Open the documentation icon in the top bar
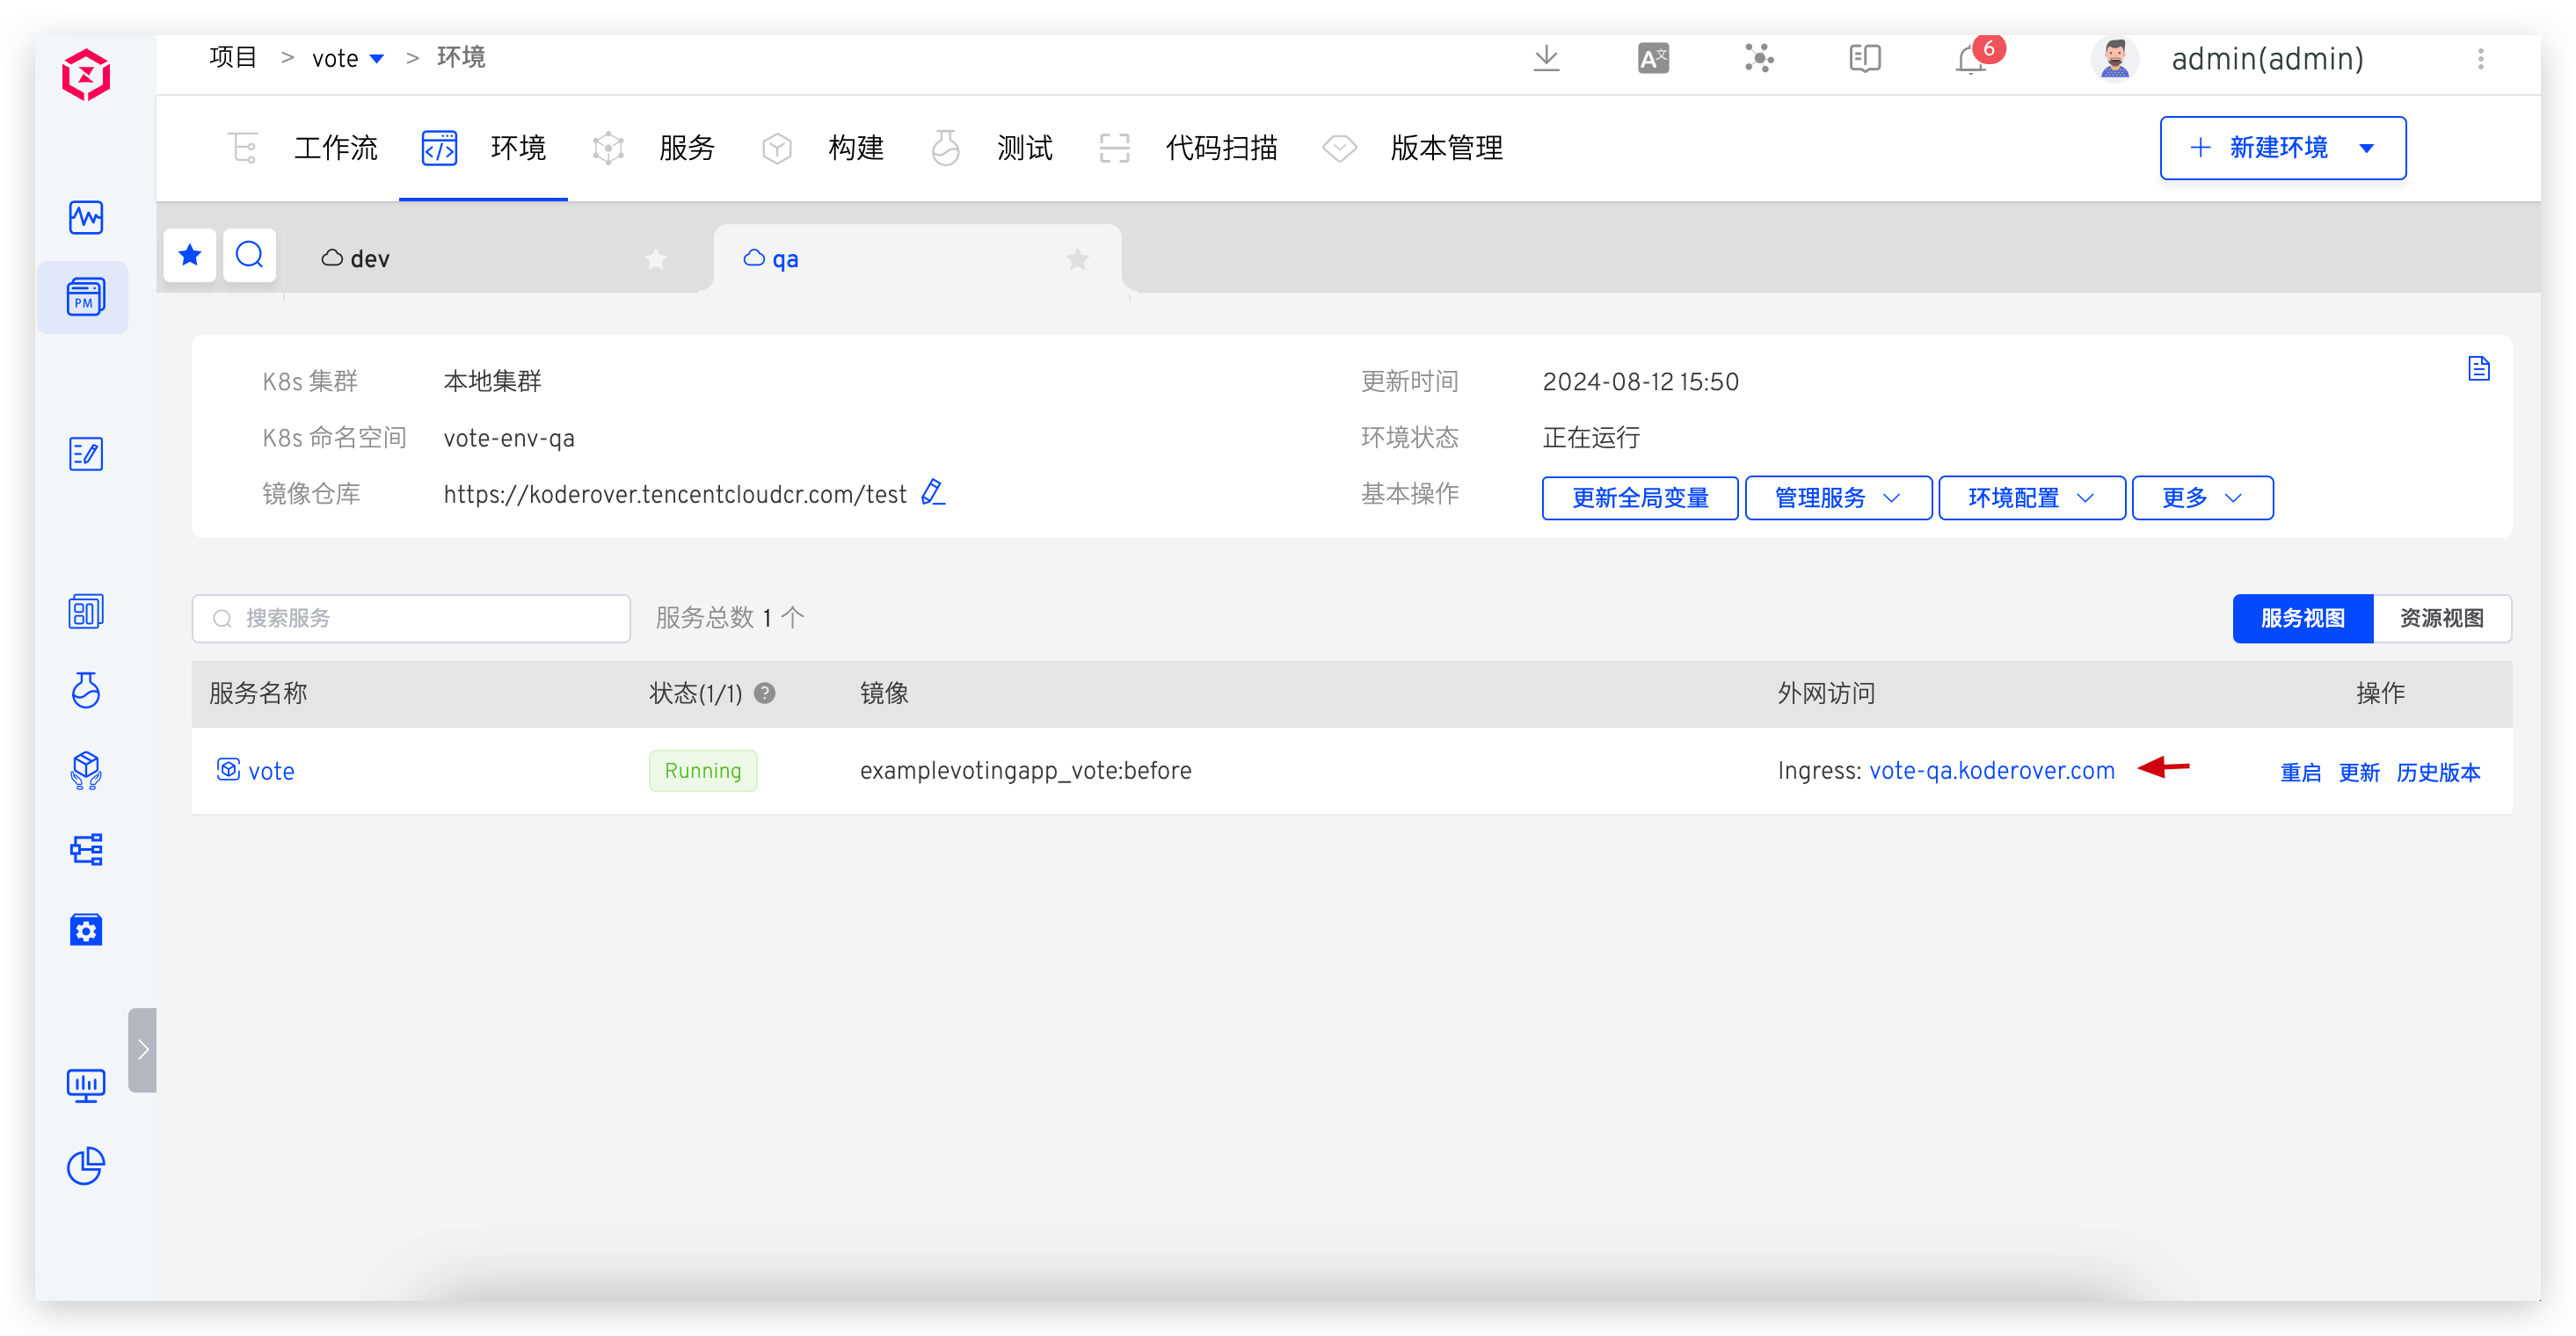Image resolution: width=2576 pixels, height=1336 pixels. [1863, 58]
